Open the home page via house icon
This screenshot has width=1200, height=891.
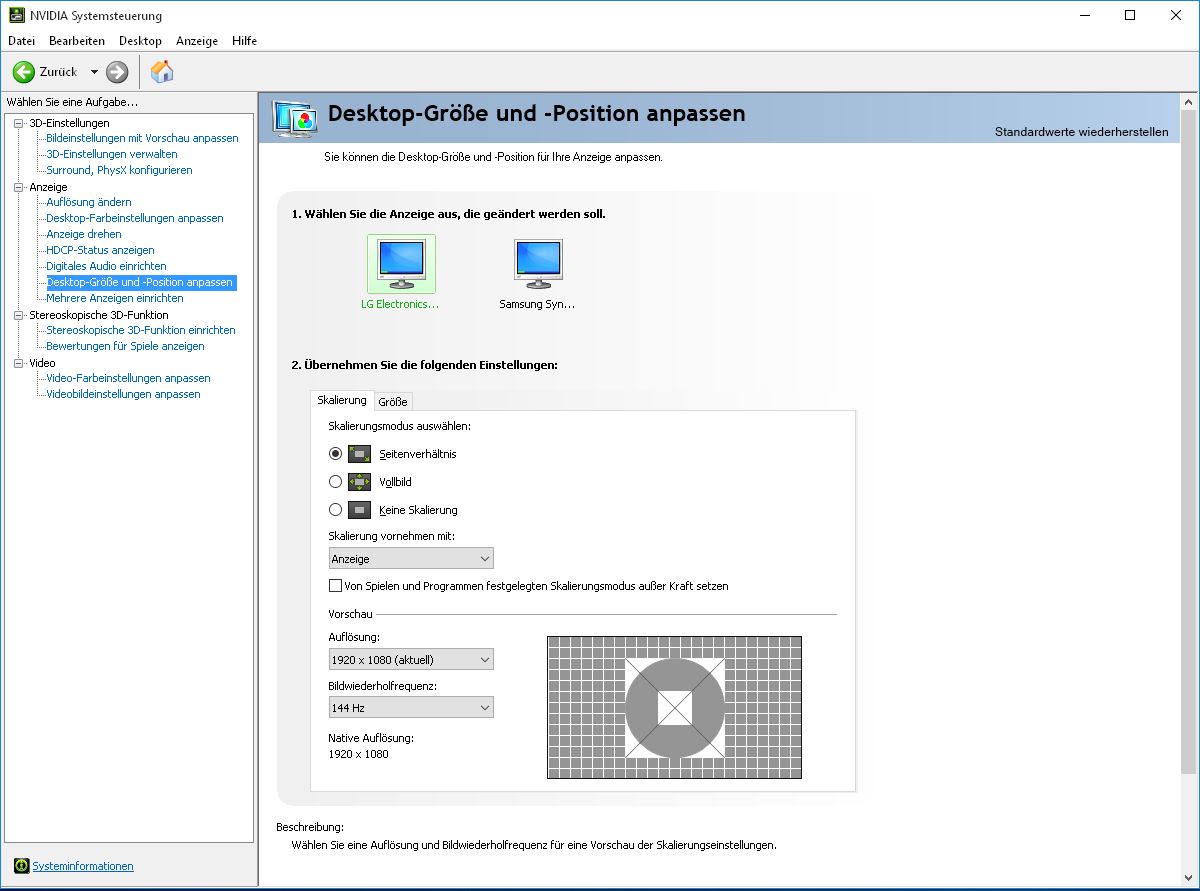tap(162, 71)
